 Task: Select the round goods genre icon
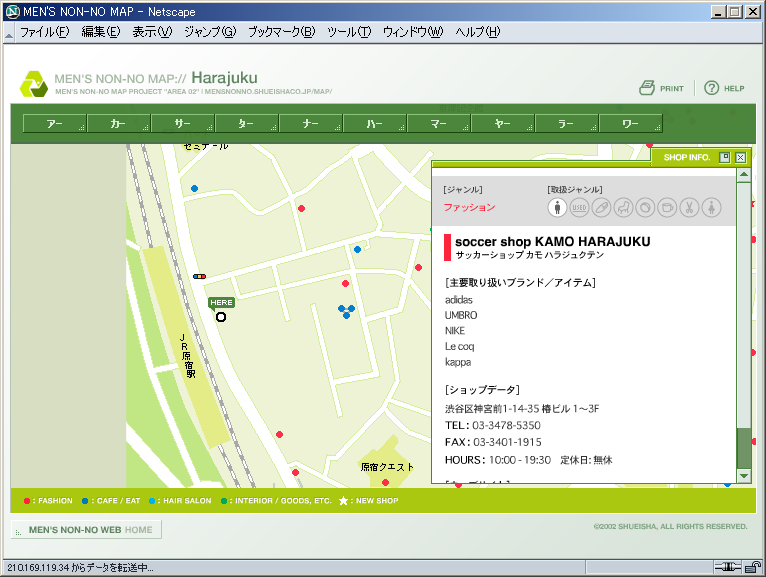(645, 208)
